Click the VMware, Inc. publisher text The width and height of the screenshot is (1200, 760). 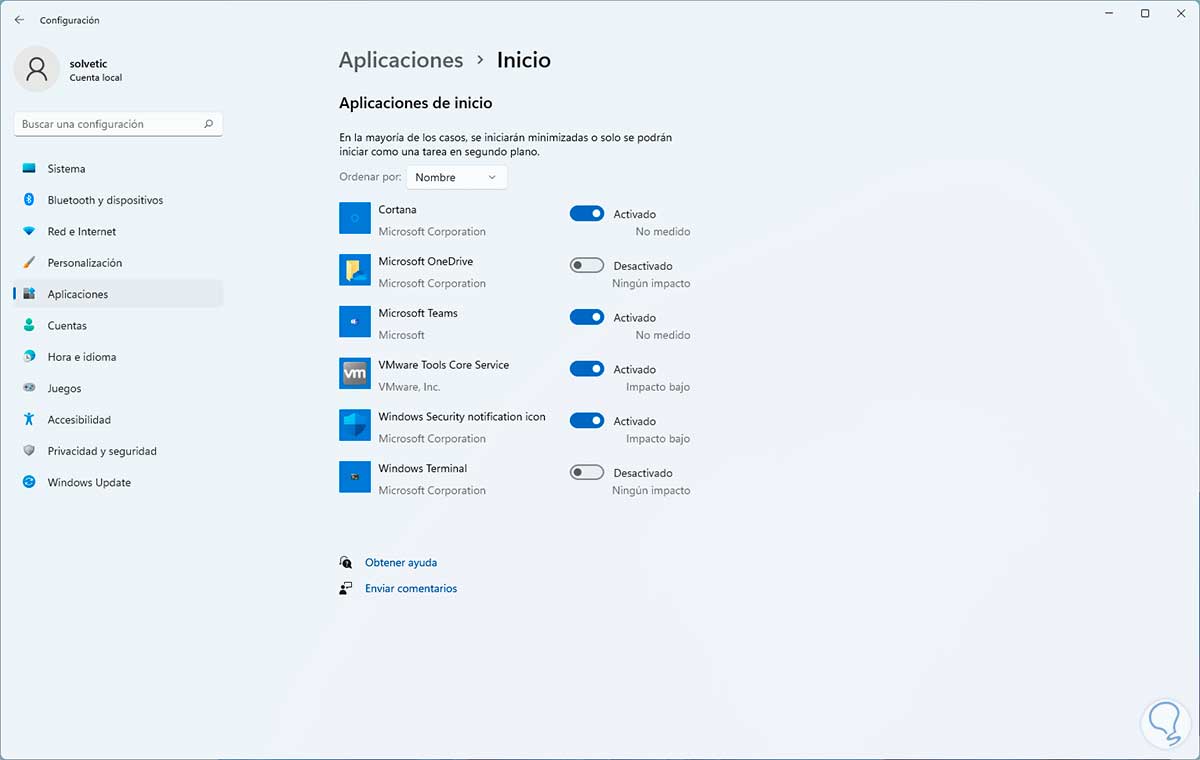click(409, 387)
